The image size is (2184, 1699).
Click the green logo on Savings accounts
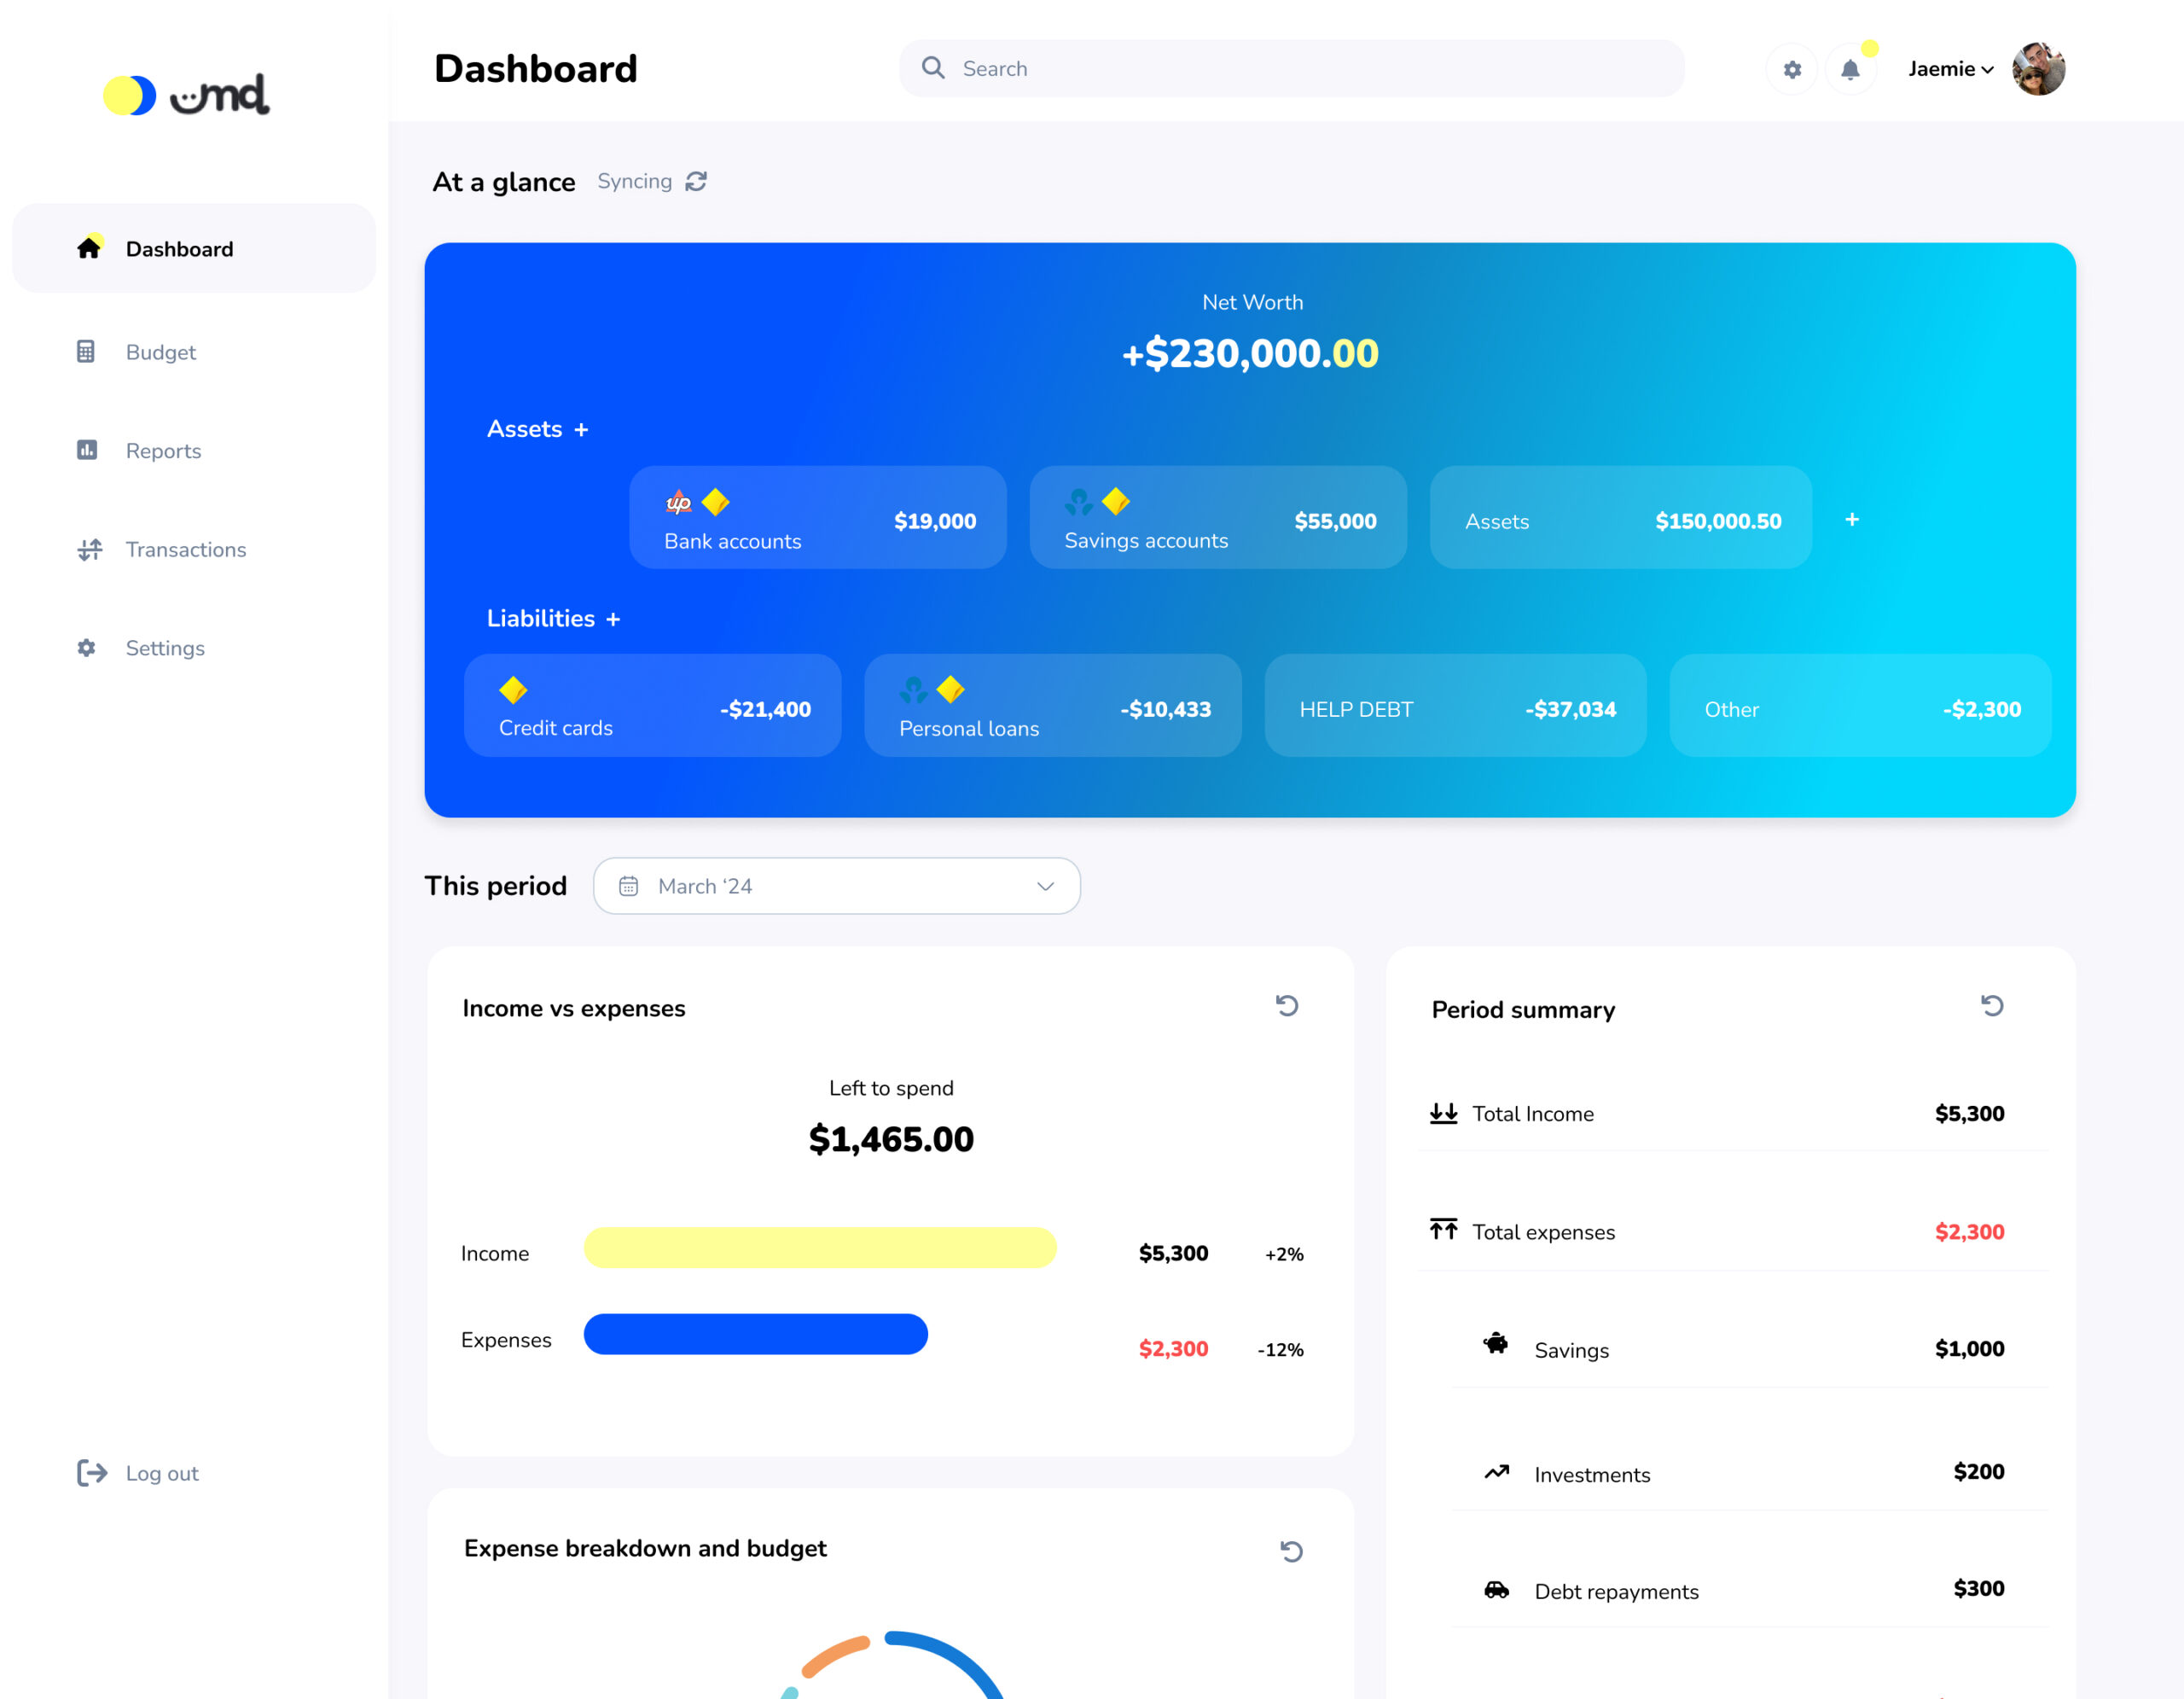(1079, 501)
